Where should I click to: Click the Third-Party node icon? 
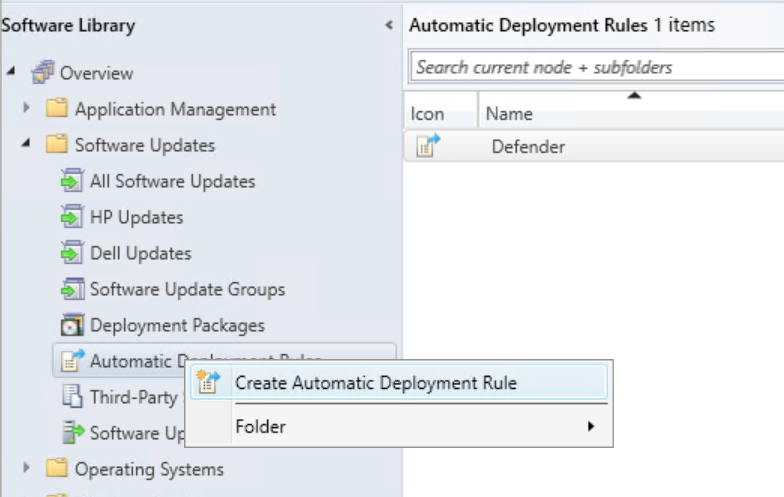click(x=72, y=397)
